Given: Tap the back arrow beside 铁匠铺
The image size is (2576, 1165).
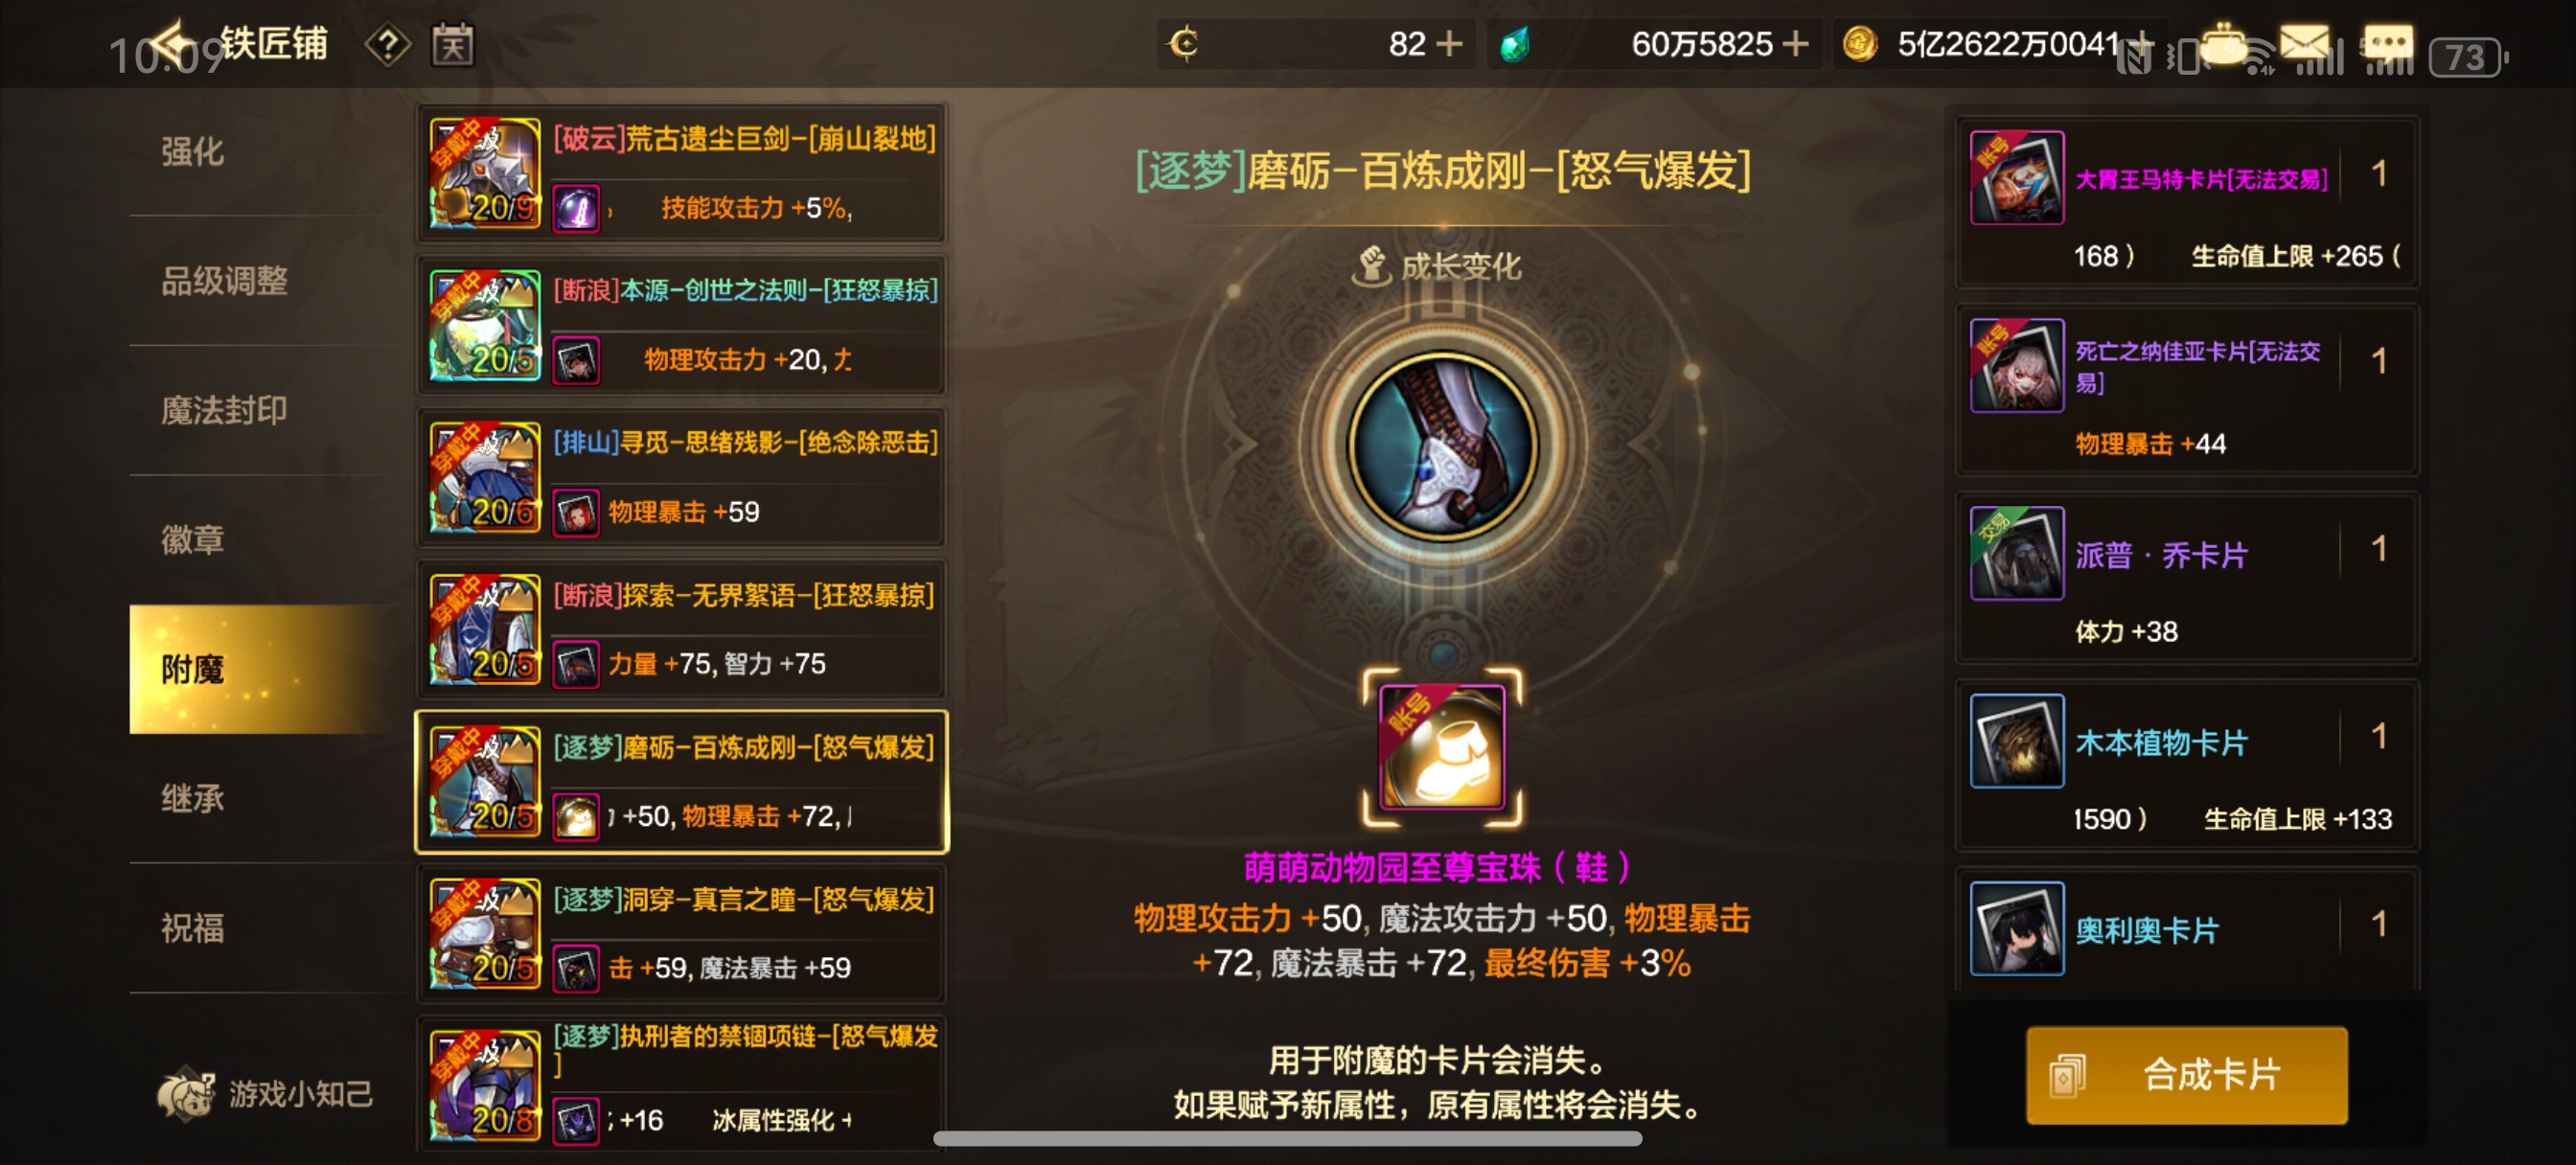Looking at the screenshot, I should [x=177, y=42].
